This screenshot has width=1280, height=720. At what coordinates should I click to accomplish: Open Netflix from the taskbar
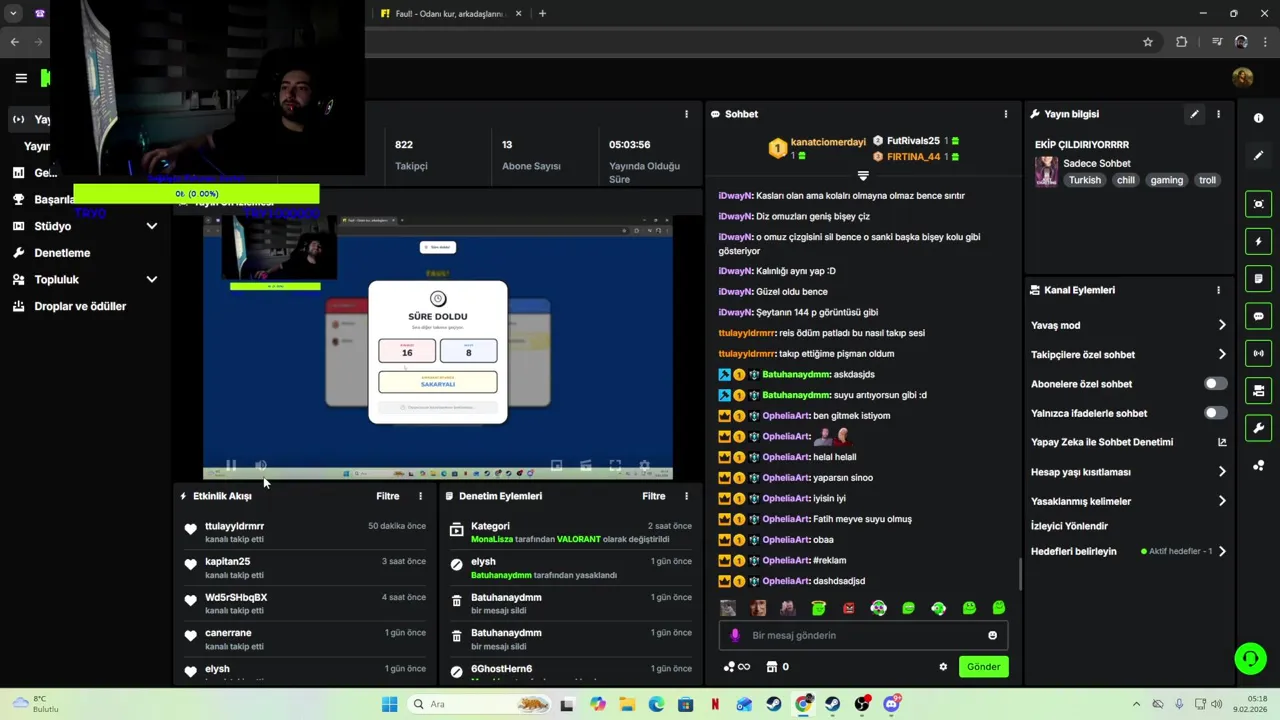[x=715, y=704]
